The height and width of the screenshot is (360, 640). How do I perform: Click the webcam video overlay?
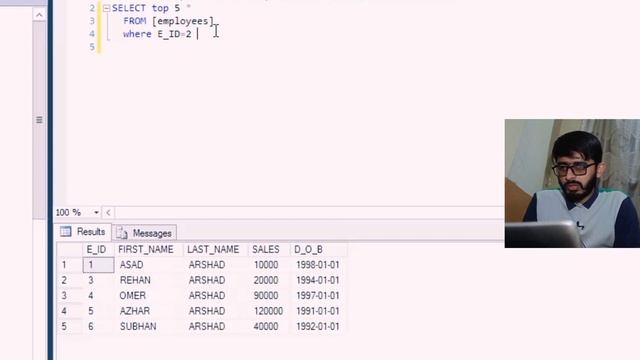572,183
